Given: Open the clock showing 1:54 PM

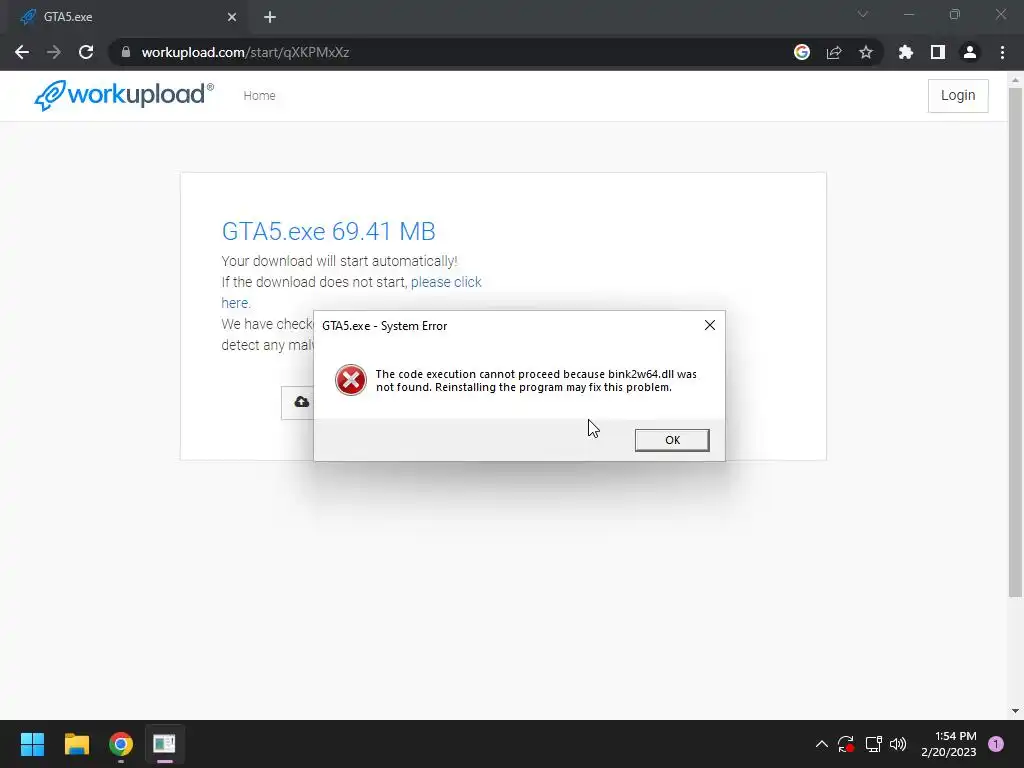Looking at the screenshot, I should pyautogui.click(x=949, y=744).
